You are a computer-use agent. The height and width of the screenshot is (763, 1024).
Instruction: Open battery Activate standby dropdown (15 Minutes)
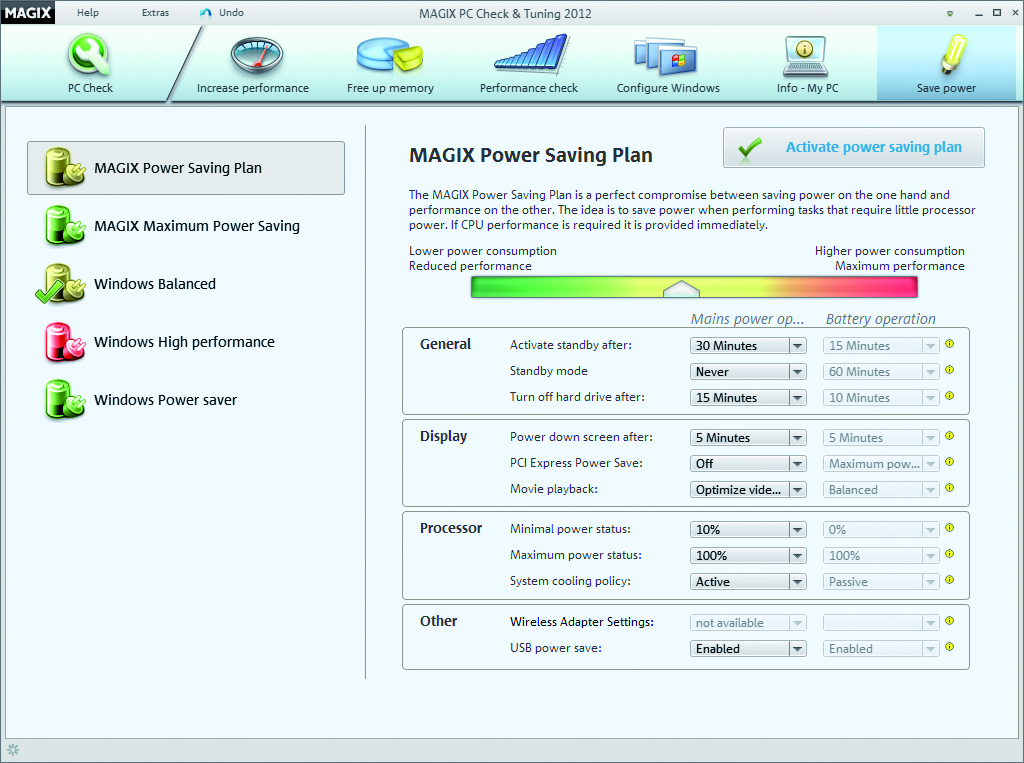coord(881,346)
